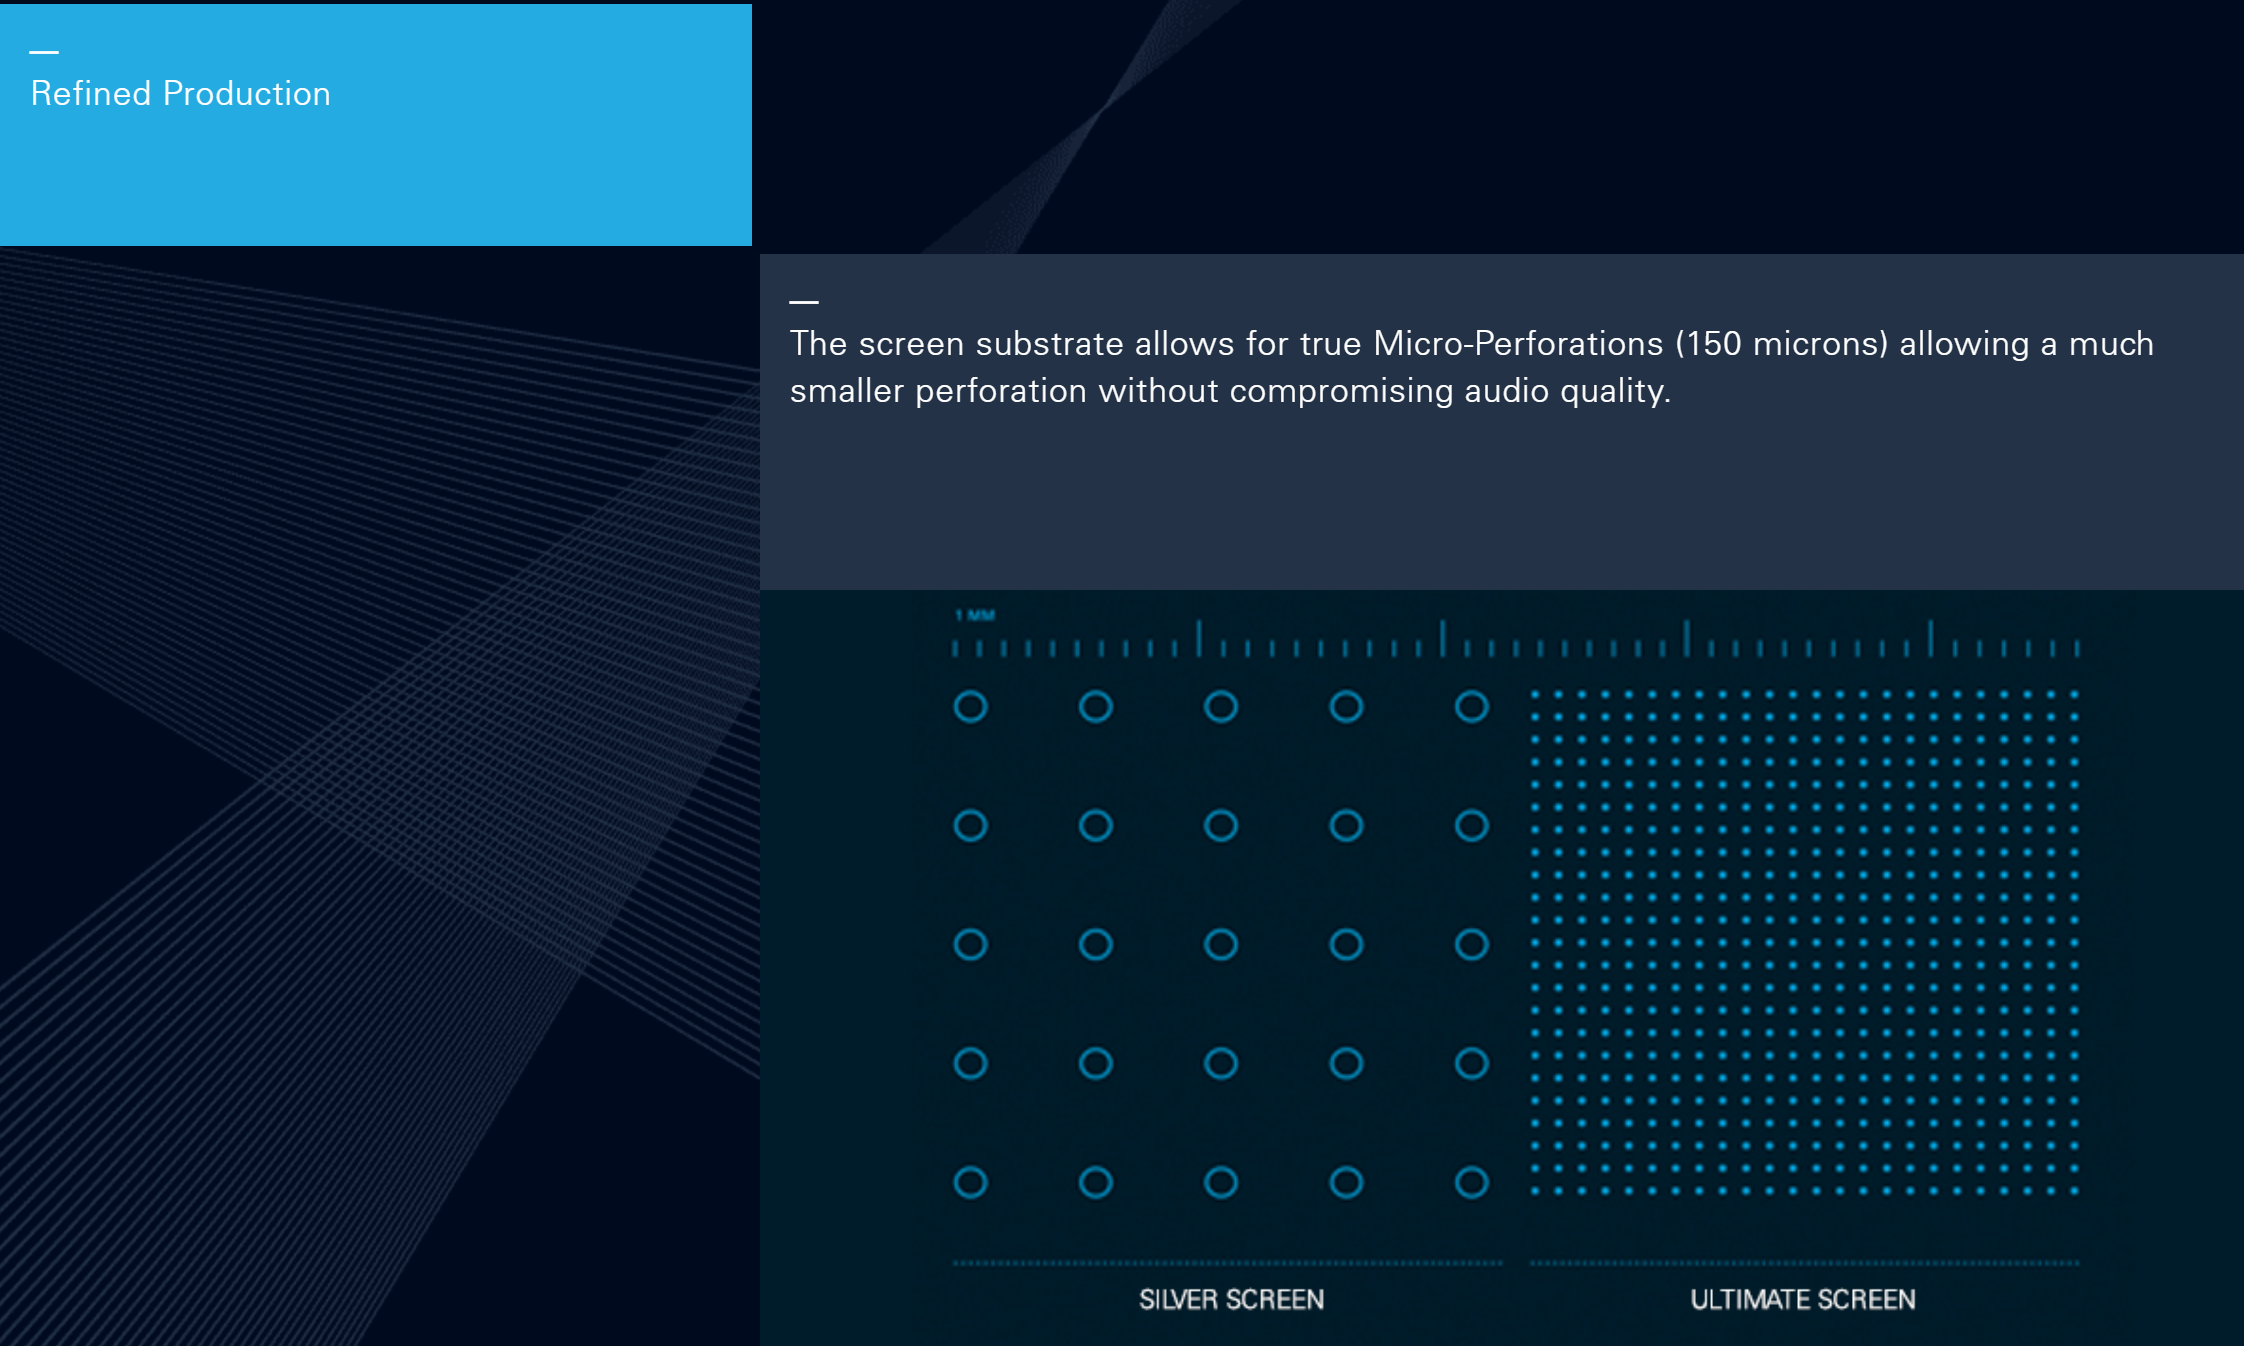Click the dash above the screen substrate paragraph
2244x1346 pixels.
pyautogui.click(x=803, y=301)
